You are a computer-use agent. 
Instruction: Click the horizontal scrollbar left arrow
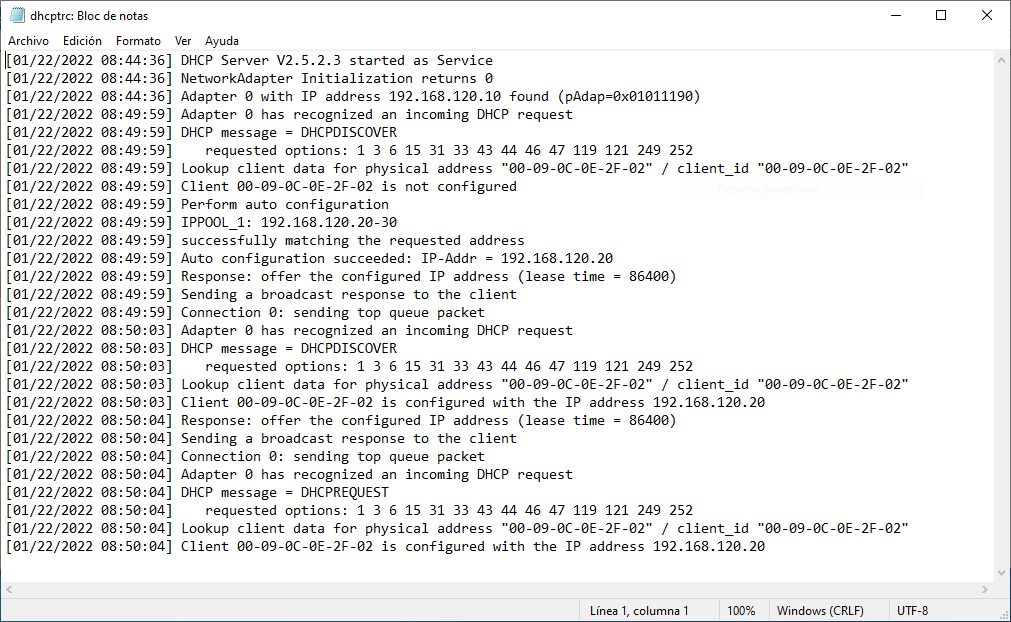(x=9, y=590)
